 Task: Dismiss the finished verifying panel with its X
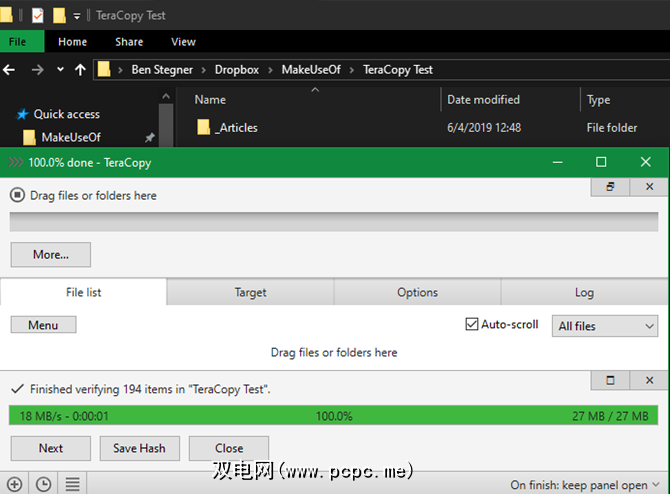649,381
